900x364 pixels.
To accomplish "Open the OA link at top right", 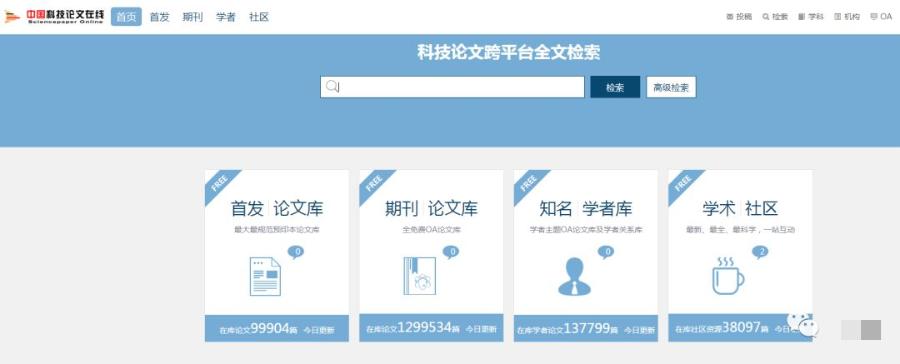I will click(x=882, y=17).
